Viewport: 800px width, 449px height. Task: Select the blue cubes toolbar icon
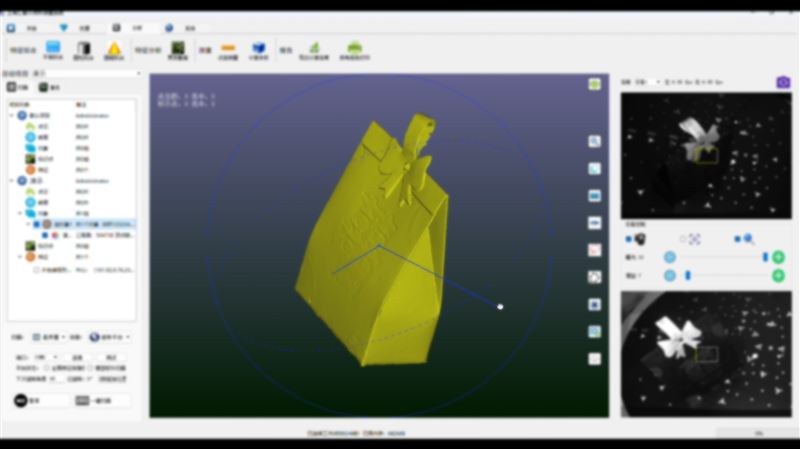click(x=259, y=49)
